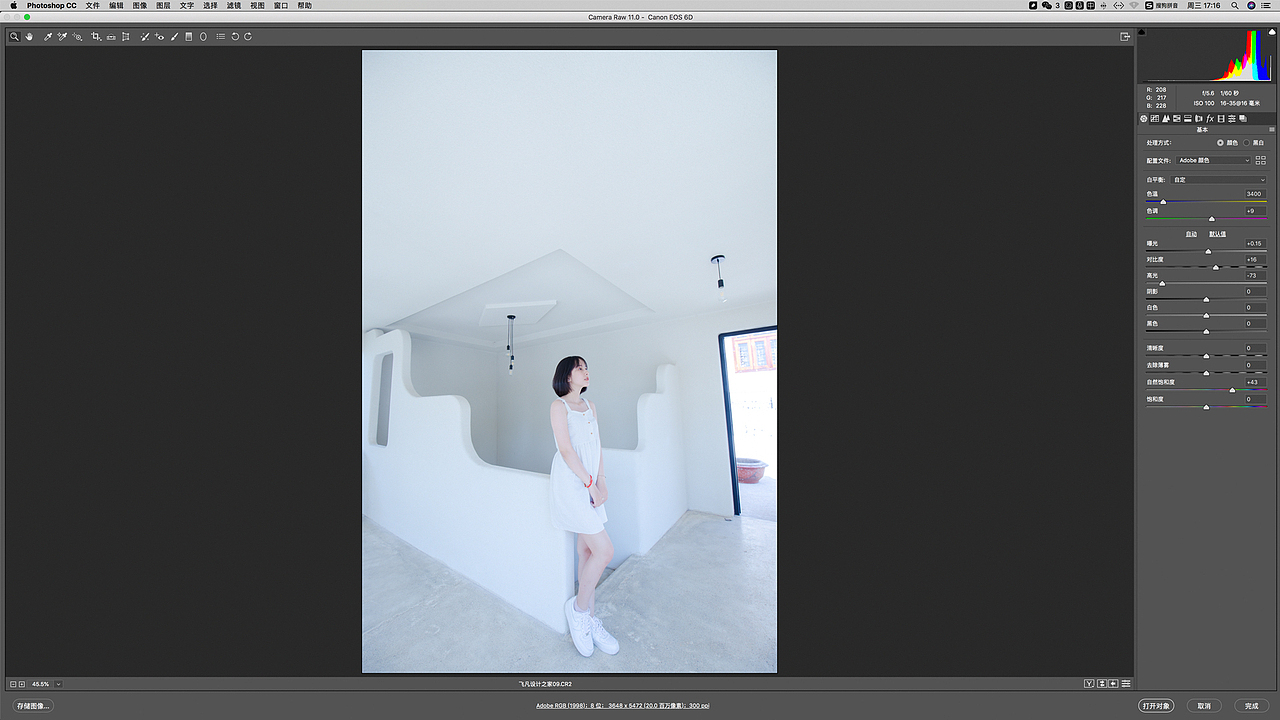
Task: Click the 色温 value field showing 3400
Action: click(1254, 194)
